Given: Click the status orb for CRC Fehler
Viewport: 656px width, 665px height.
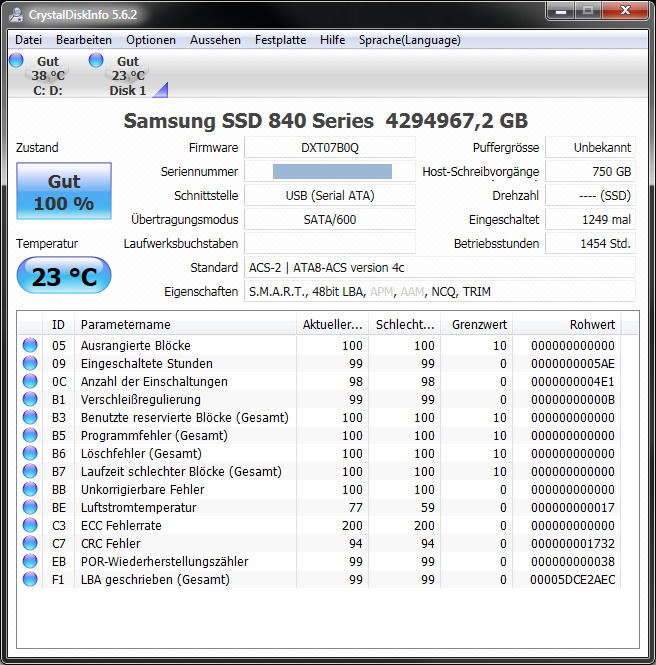Looking at the screenshot, I should click(x=30, y=543).
